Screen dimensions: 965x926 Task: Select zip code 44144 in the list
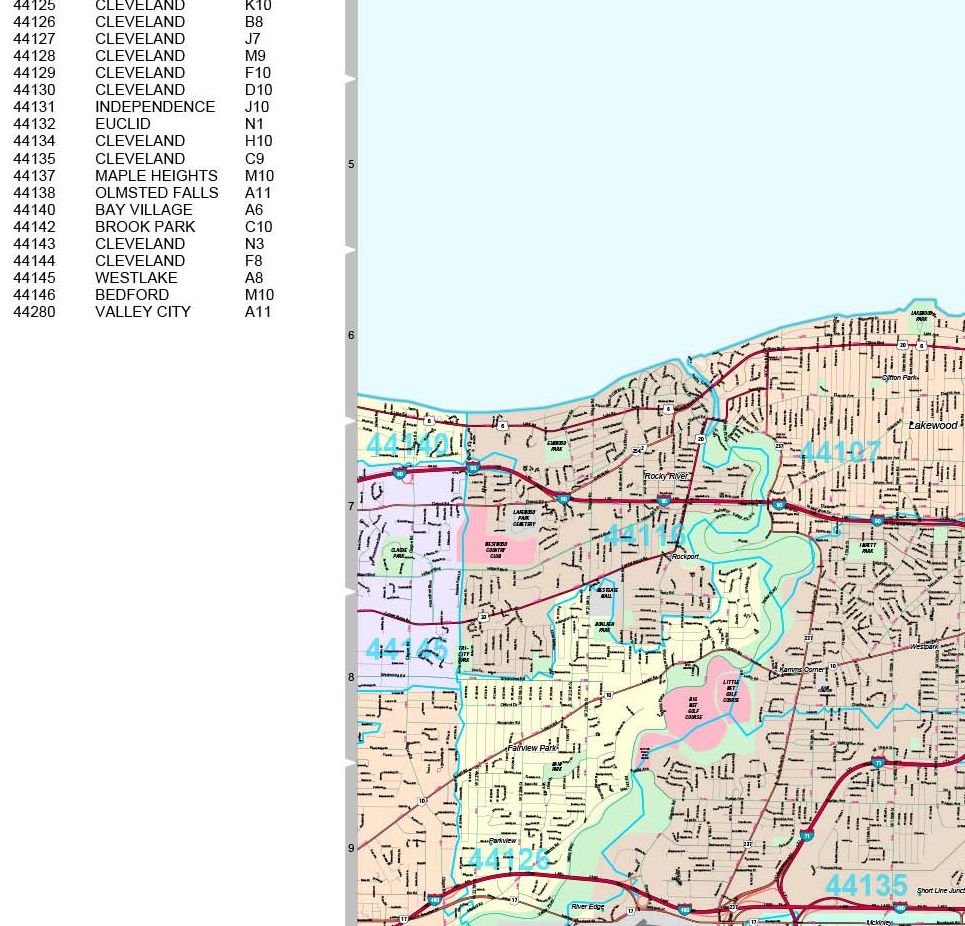(x=34, y=261)
